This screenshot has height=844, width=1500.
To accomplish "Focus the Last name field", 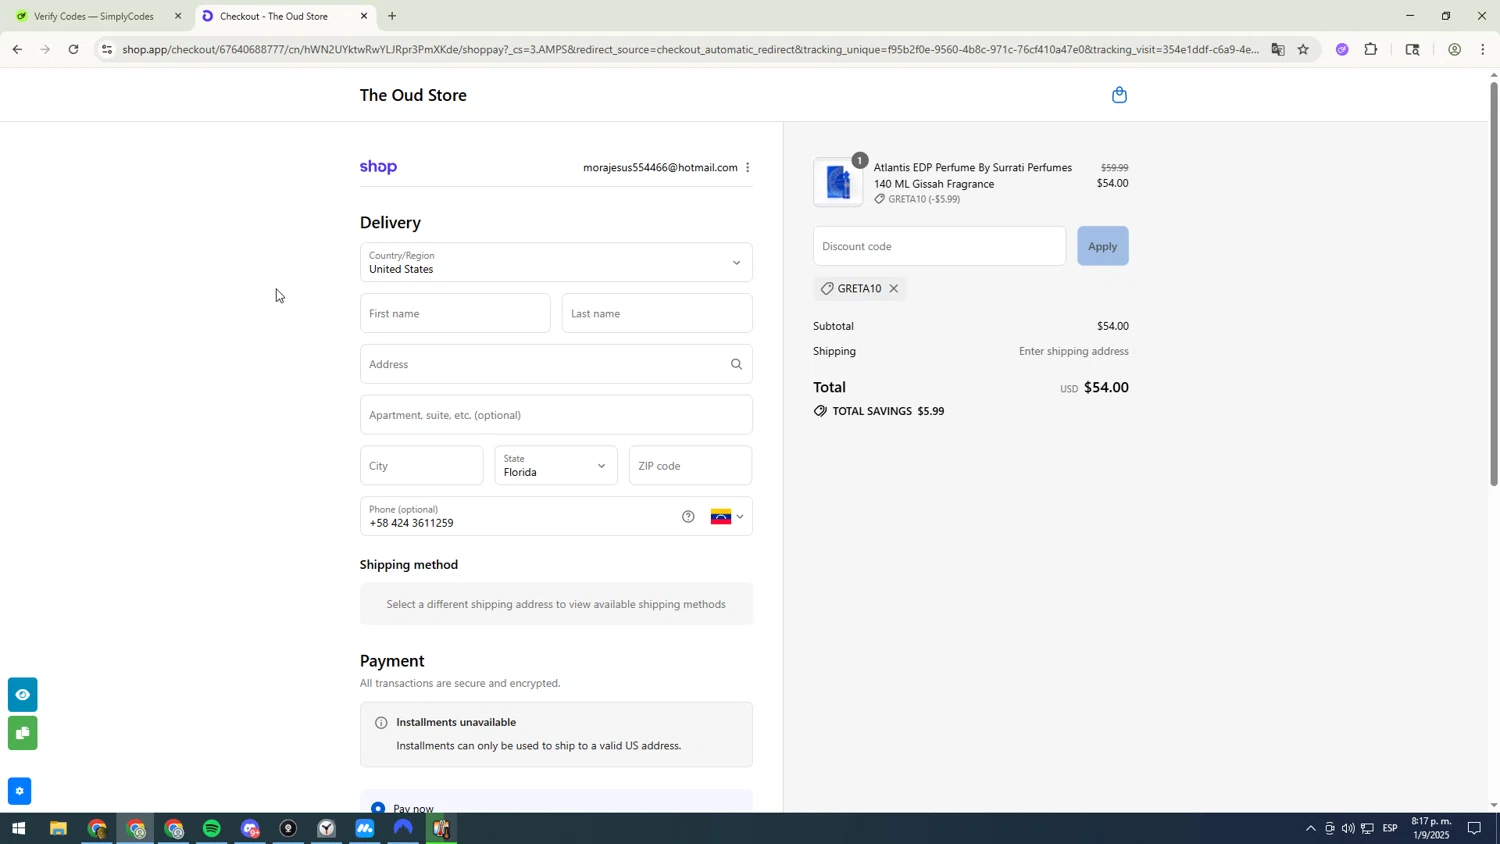I will click(x=657, y=314).
